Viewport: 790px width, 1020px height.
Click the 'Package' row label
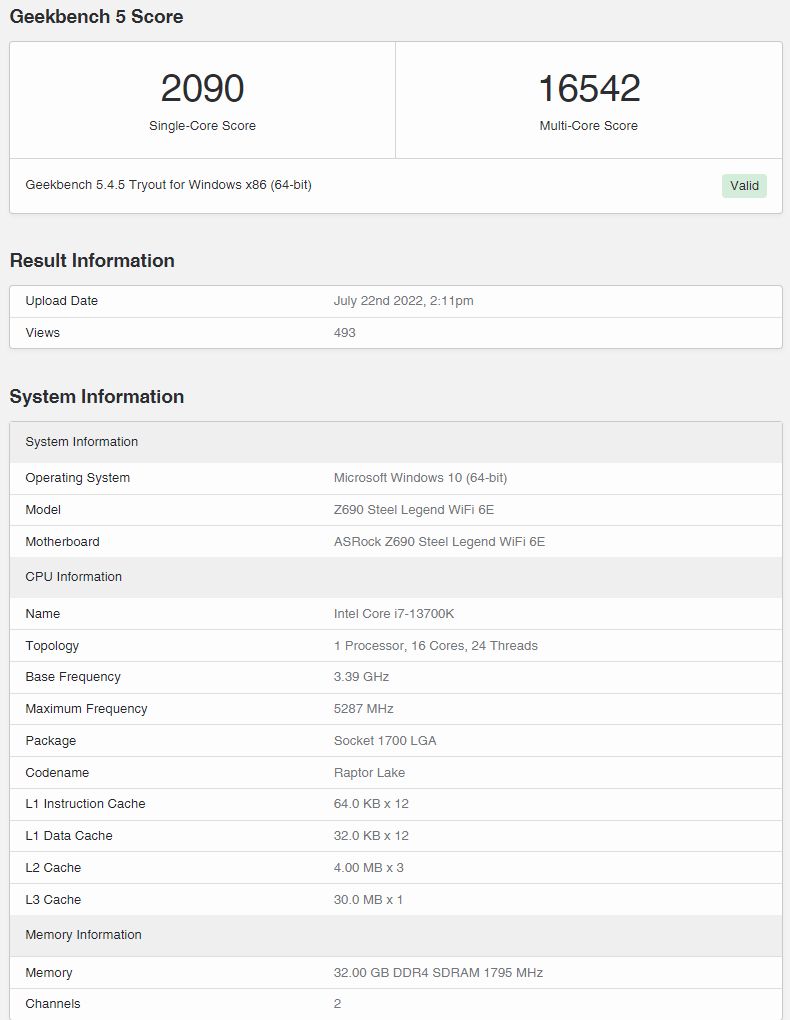pos(51,740)
